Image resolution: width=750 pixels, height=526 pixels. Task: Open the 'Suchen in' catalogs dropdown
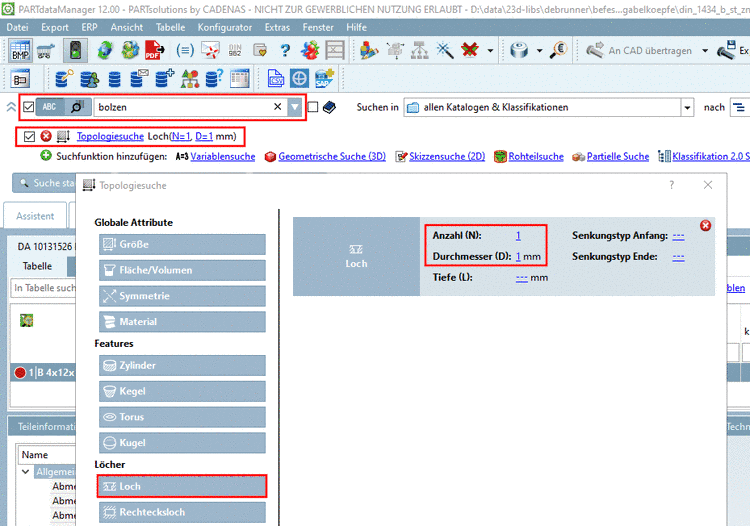coord(687,107)
